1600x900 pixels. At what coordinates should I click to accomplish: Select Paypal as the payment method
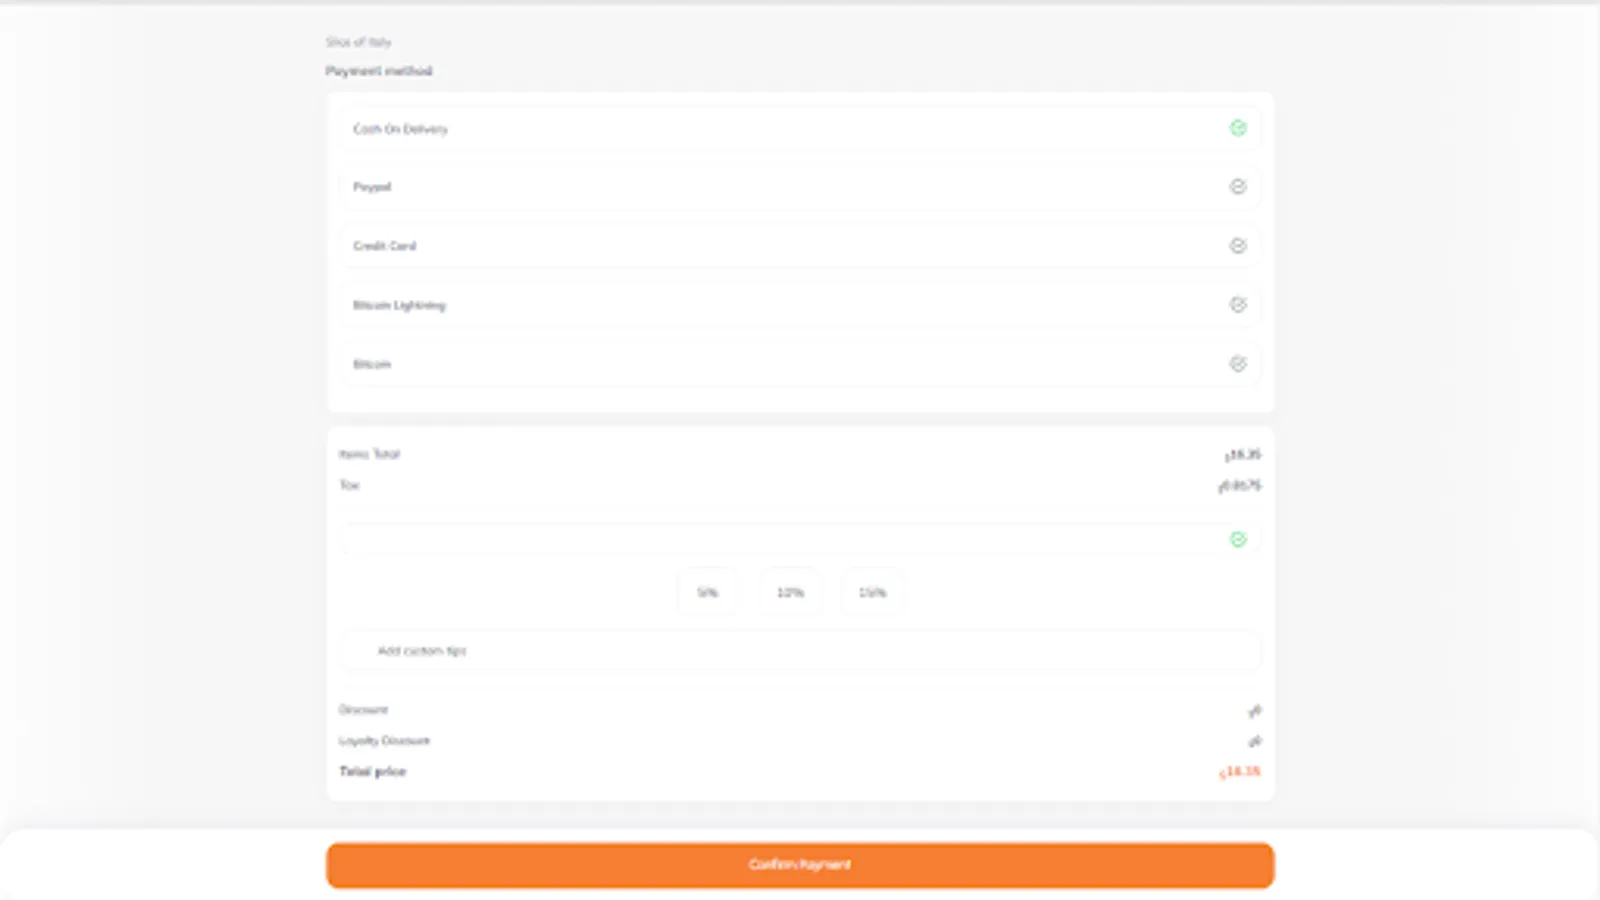[x=700, y=186]
